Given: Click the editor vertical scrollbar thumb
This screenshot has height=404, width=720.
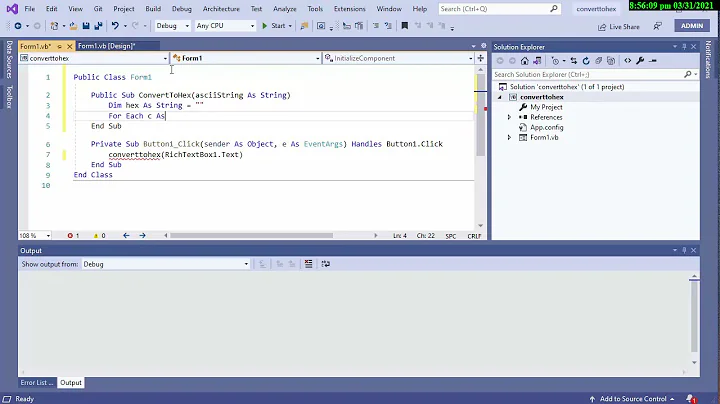Looking at the screenshot, I should click(480, 115).
